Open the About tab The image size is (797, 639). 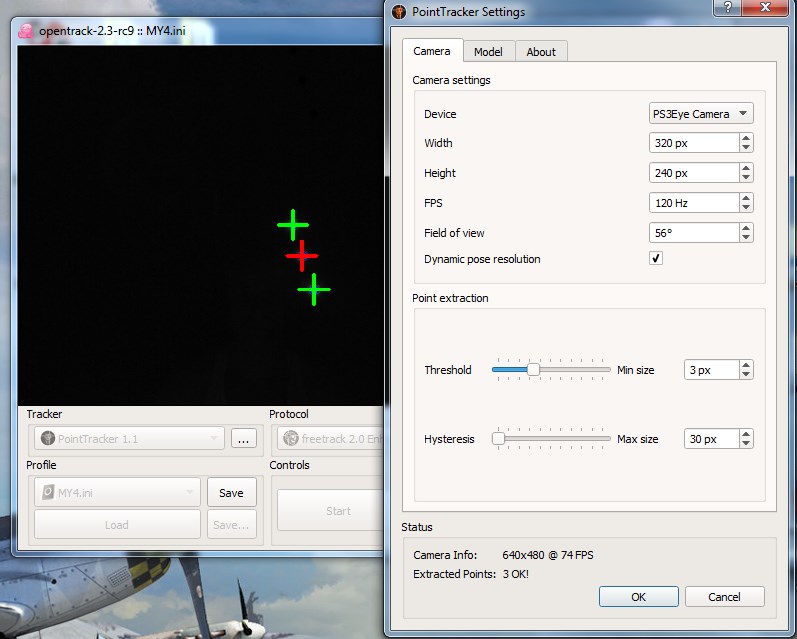[541, 52]
